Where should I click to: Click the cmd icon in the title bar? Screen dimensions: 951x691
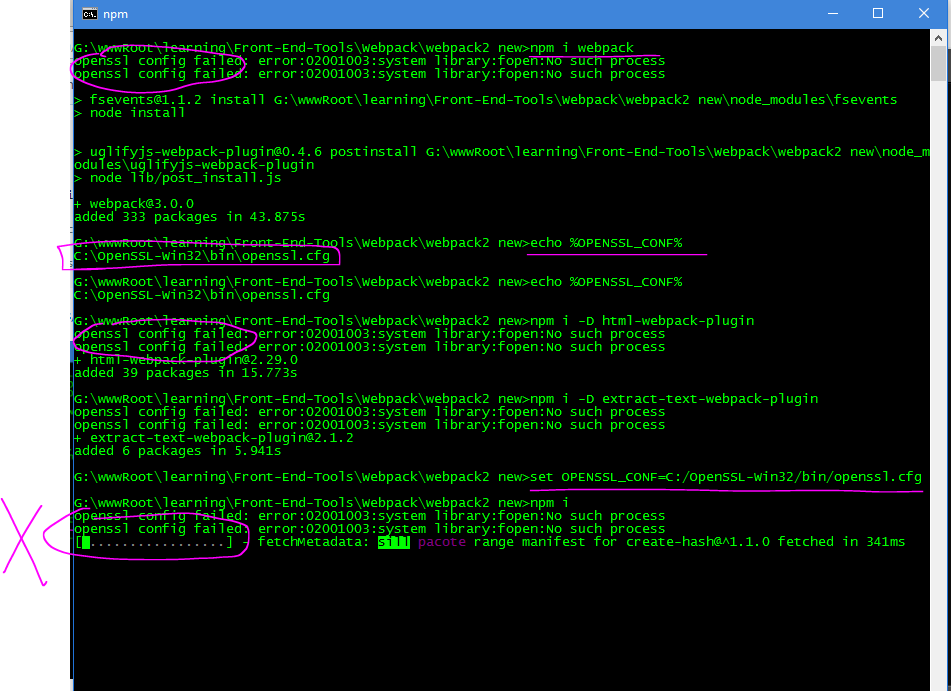click(x=88, y=14)
